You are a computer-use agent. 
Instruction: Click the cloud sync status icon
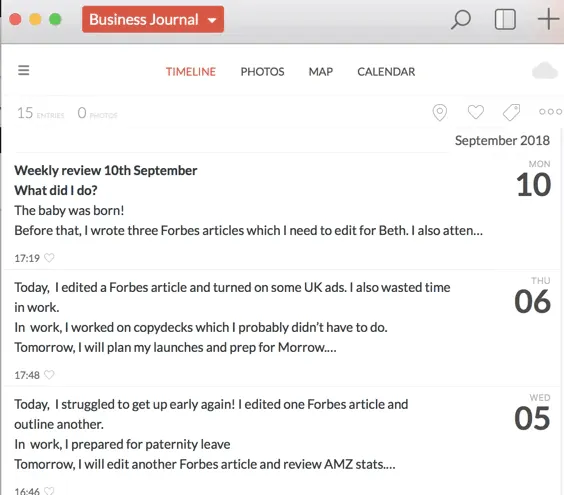click(545, 71)
